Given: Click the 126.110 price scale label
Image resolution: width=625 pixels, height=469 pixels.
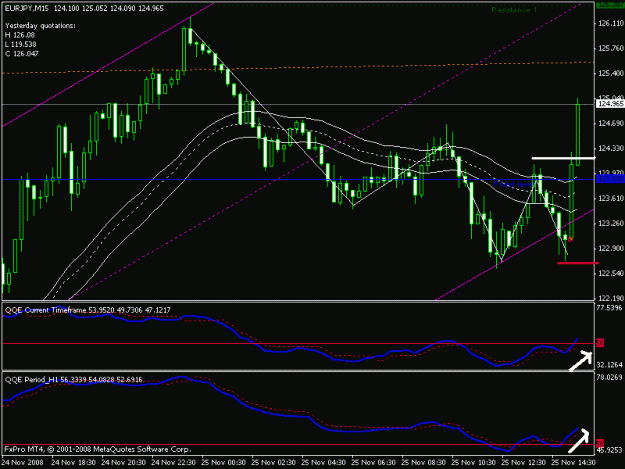Looking at the screenshot, I should pyautogui.click(x=611, y=24).
